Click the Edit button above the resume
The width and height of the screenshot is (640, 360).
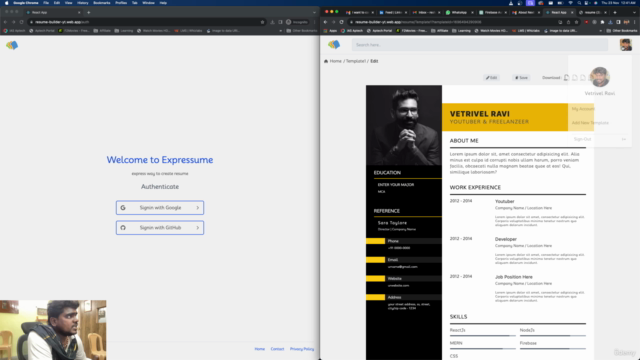click(491, 78)
